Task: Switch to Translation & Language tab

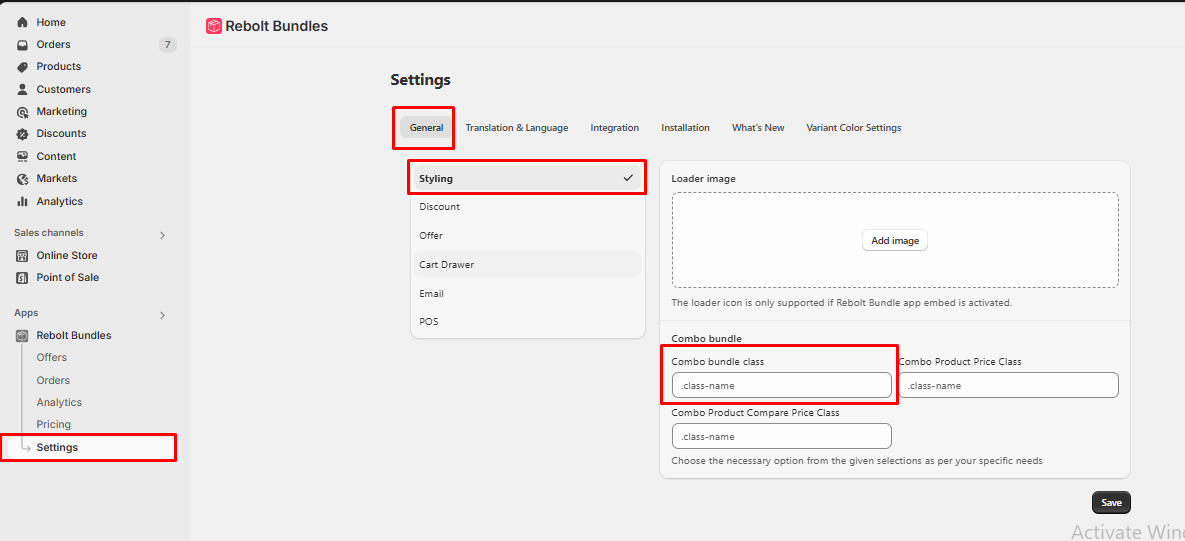Action: tap(517, 128)
